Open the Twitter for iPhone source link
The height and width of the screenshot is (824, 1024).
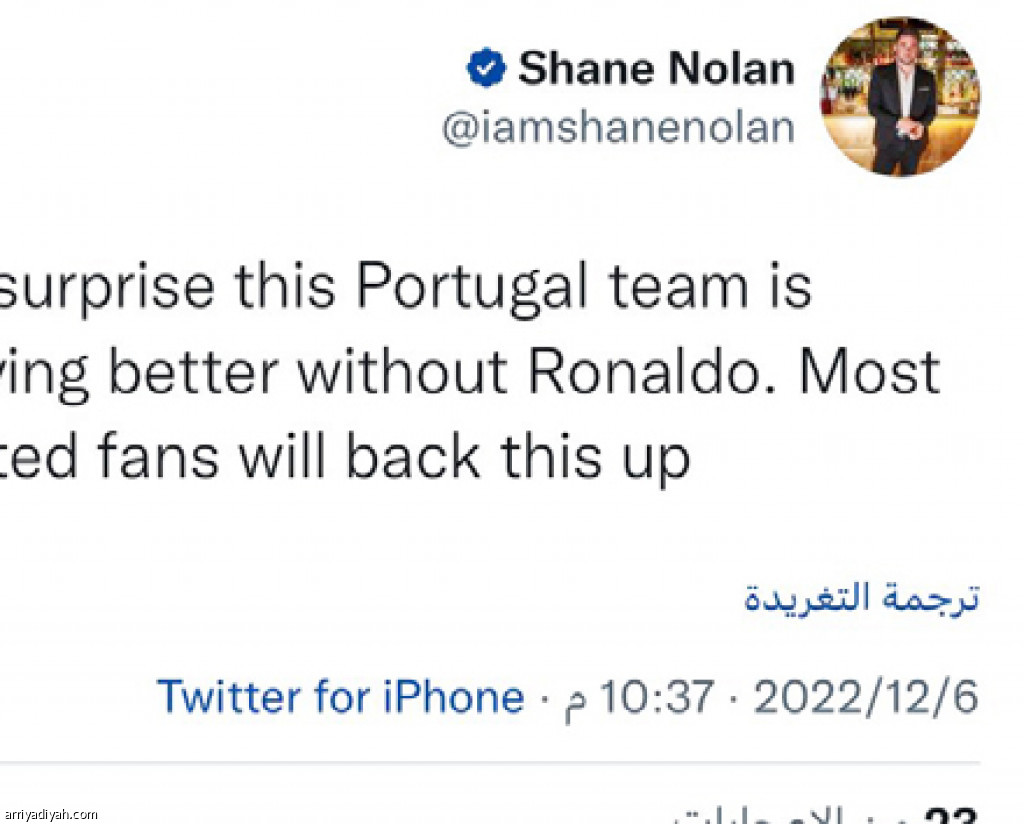(340, 697)
